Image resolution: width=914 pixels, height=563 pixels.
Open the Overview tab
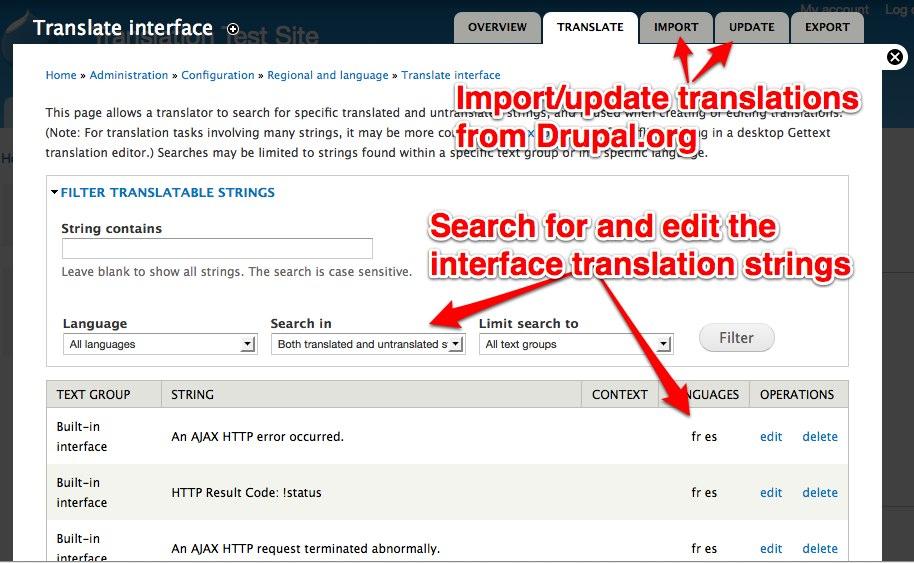pos(497,27)
